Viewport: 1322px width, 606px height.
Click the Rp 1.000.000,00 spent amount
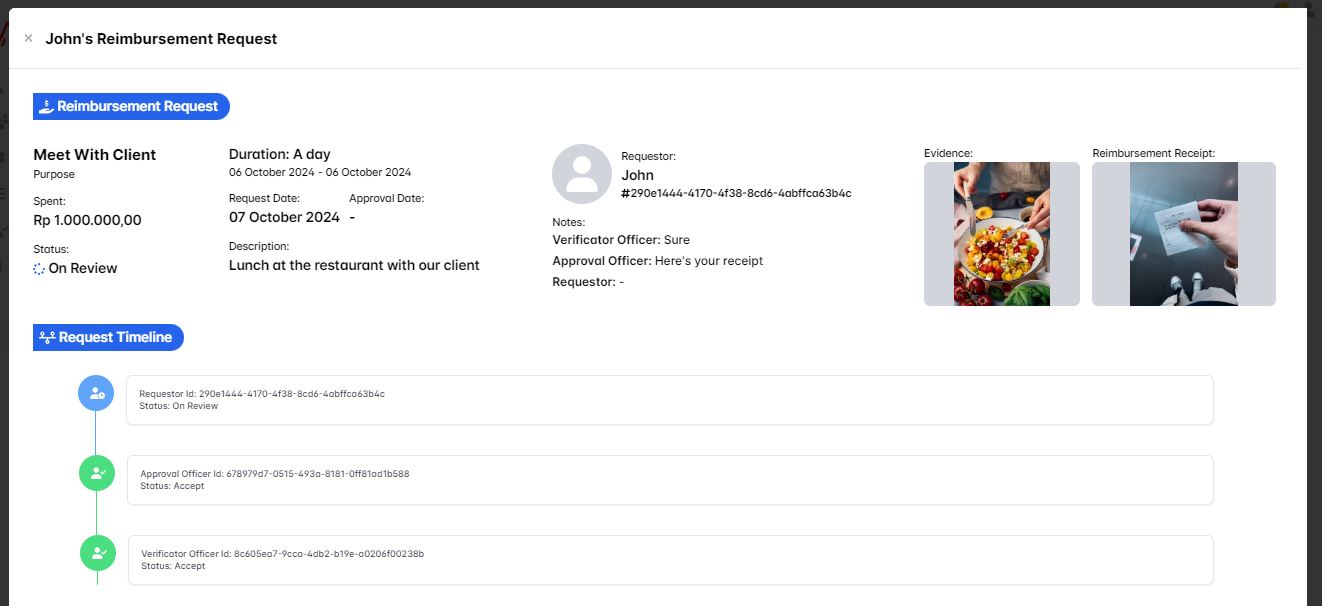[x=88, y=220]
